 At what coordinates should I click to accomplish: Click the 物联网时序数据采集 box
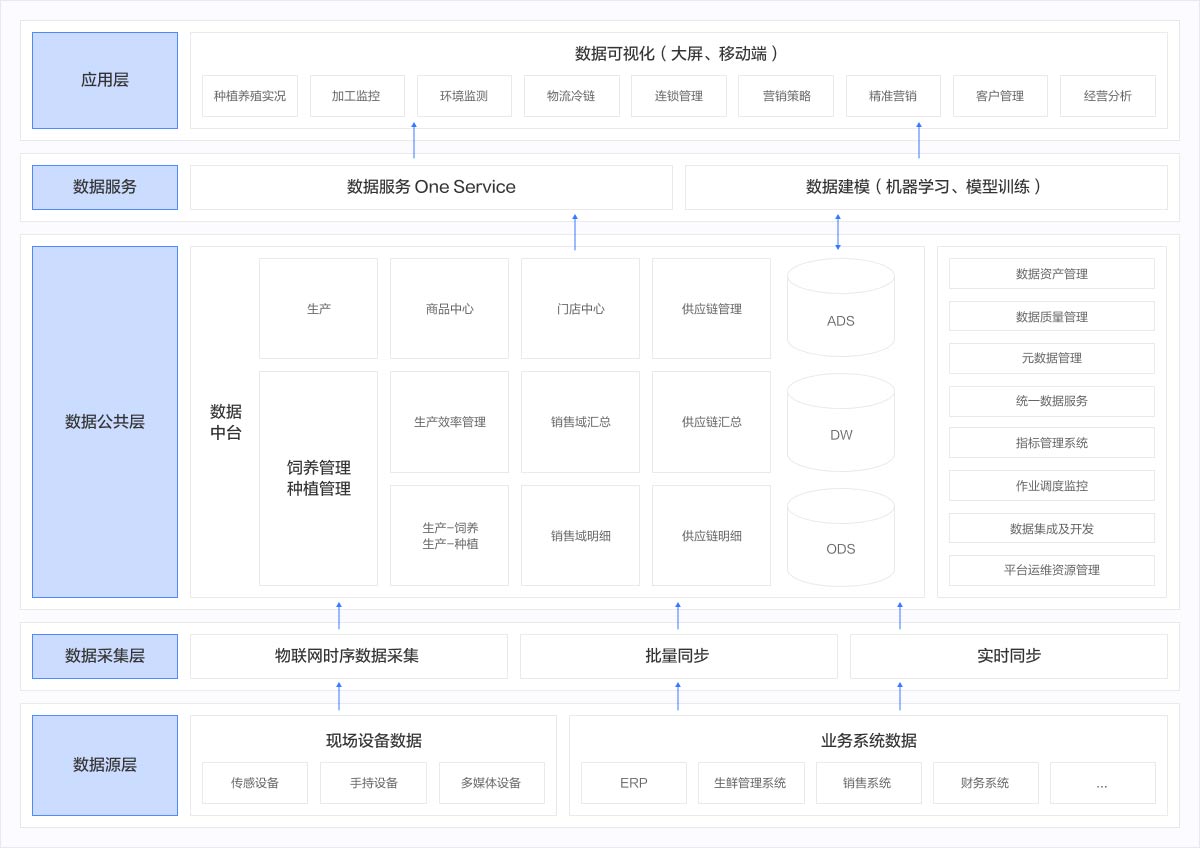coord(348,656)
